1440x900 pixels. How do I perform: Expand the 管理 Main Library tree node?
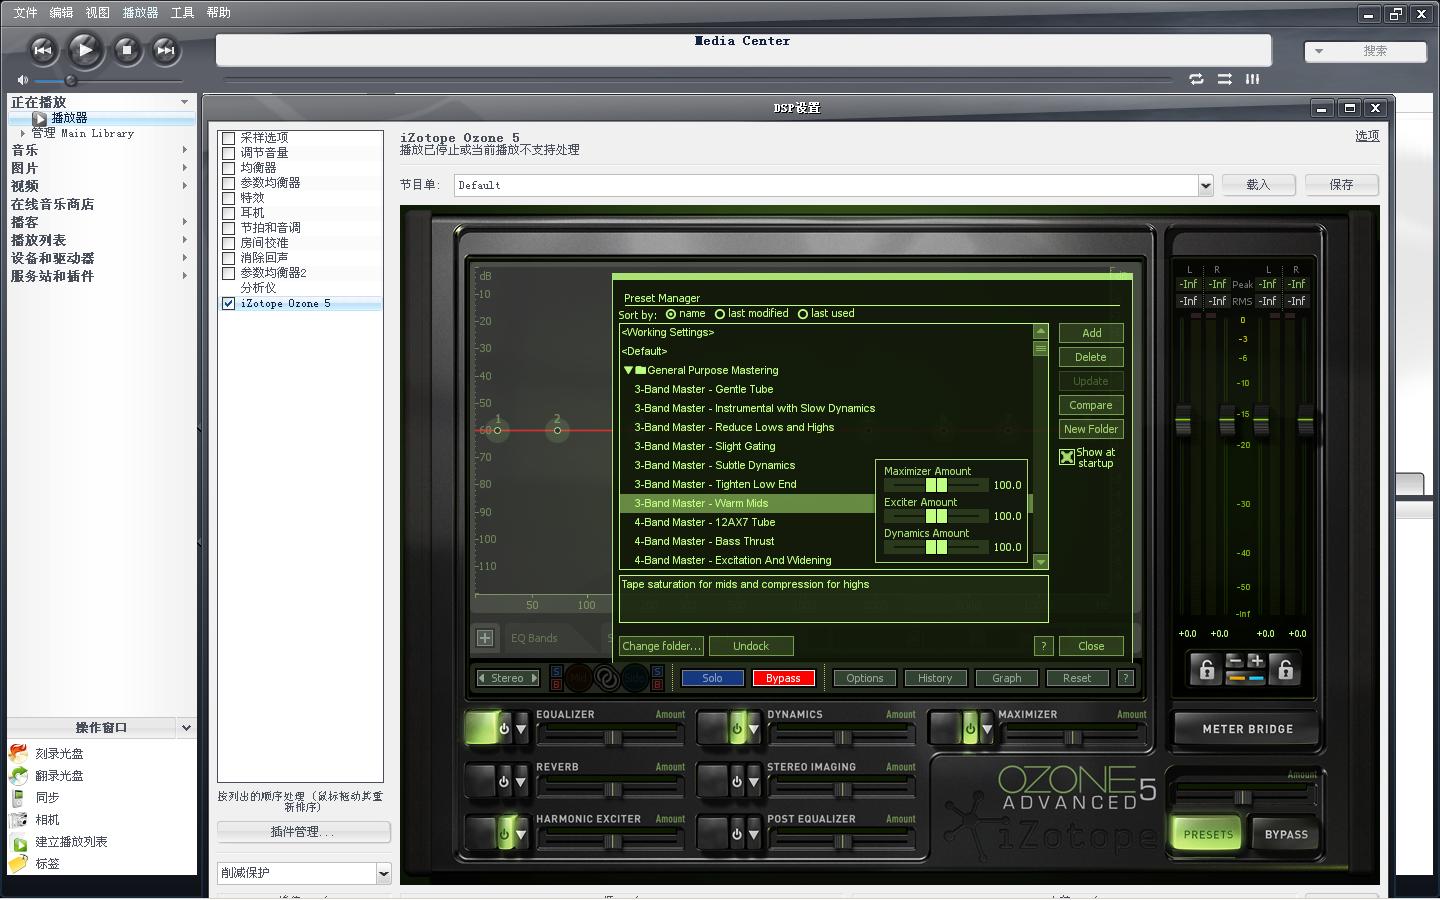point(23,133)
